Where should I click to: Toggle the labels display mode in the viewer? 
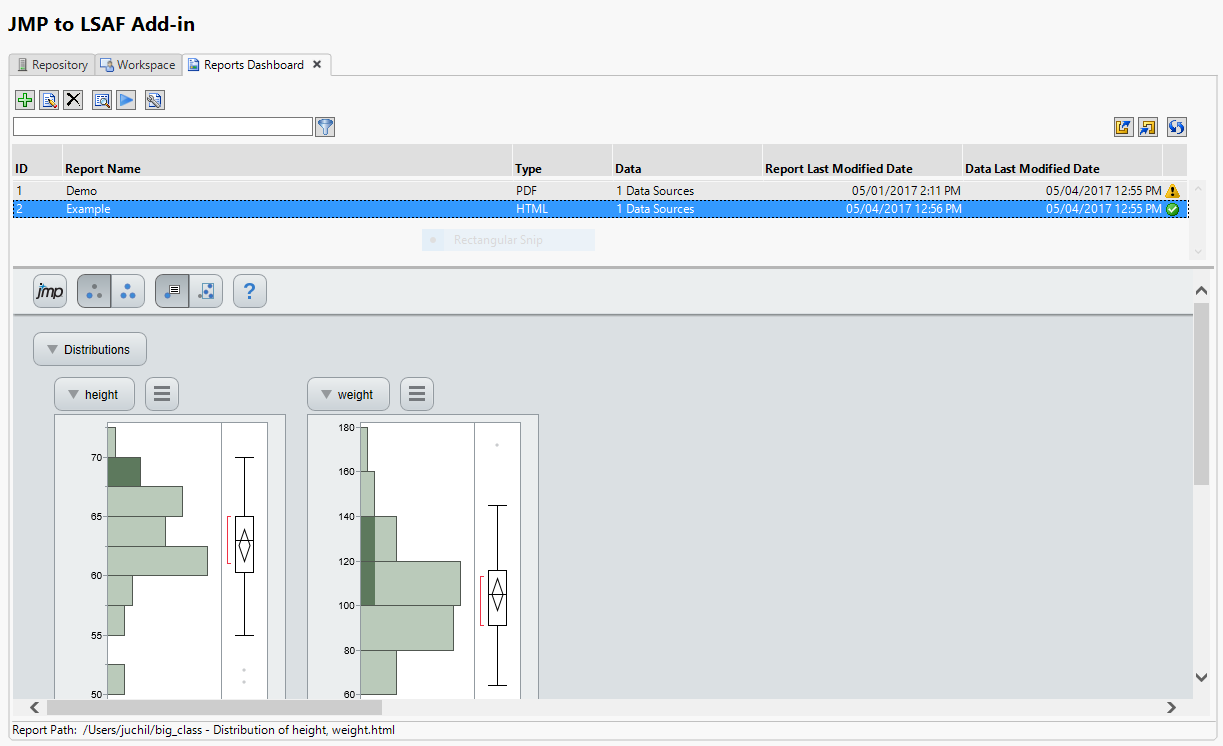coord(171,291)
